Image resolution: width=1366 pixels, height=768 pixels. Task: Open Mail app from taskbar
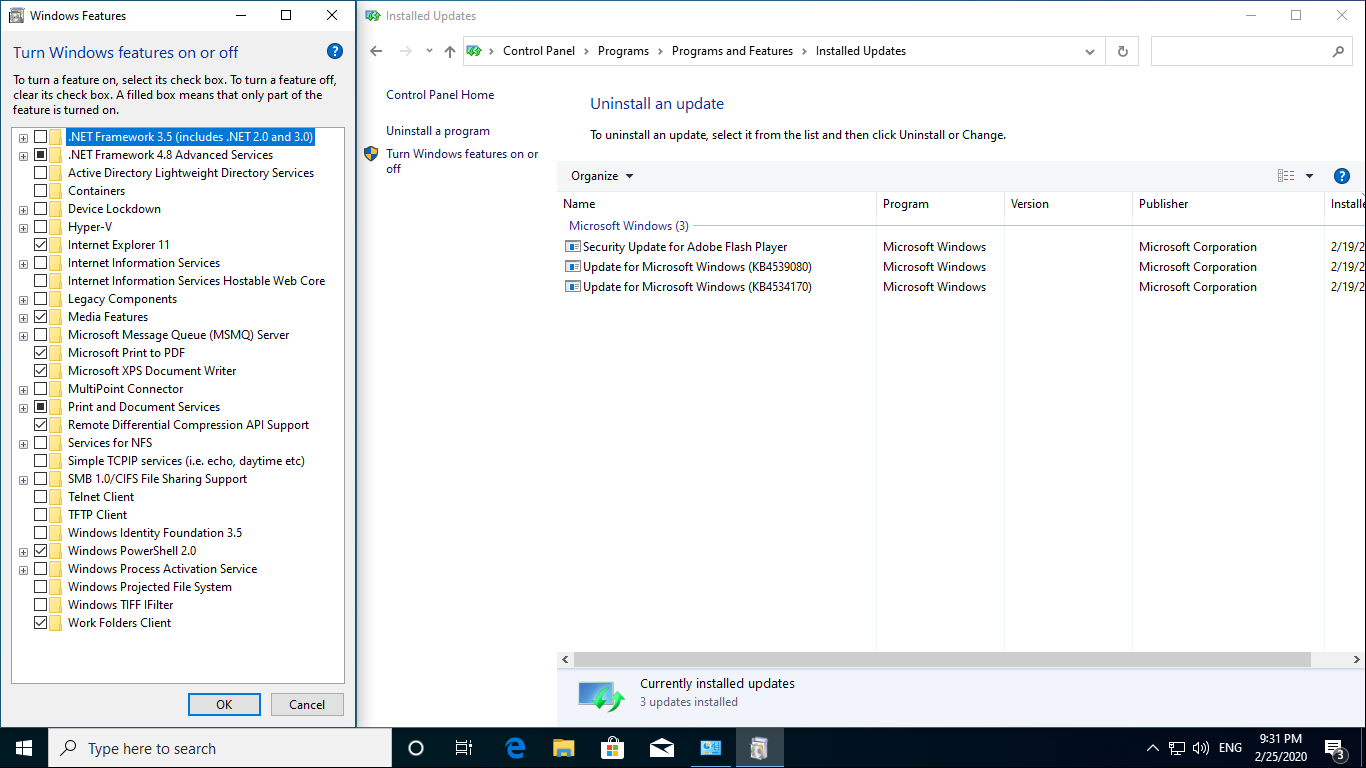(661, 748)
